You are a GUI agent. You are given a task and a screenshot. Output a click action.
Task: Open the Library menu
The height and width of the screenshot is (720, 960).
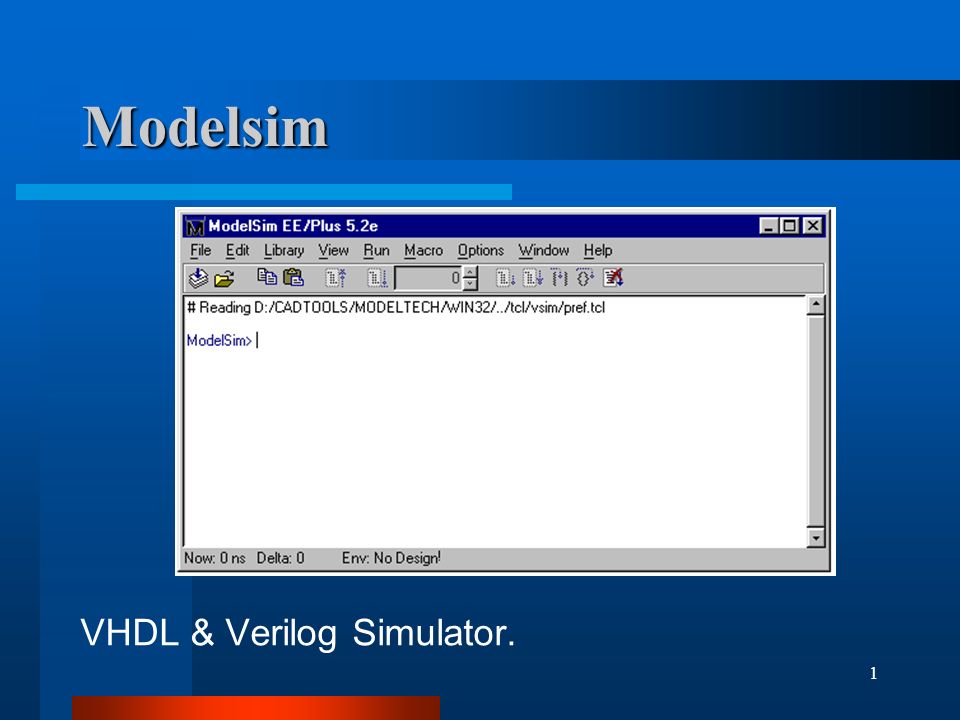[x=283, y=250]
